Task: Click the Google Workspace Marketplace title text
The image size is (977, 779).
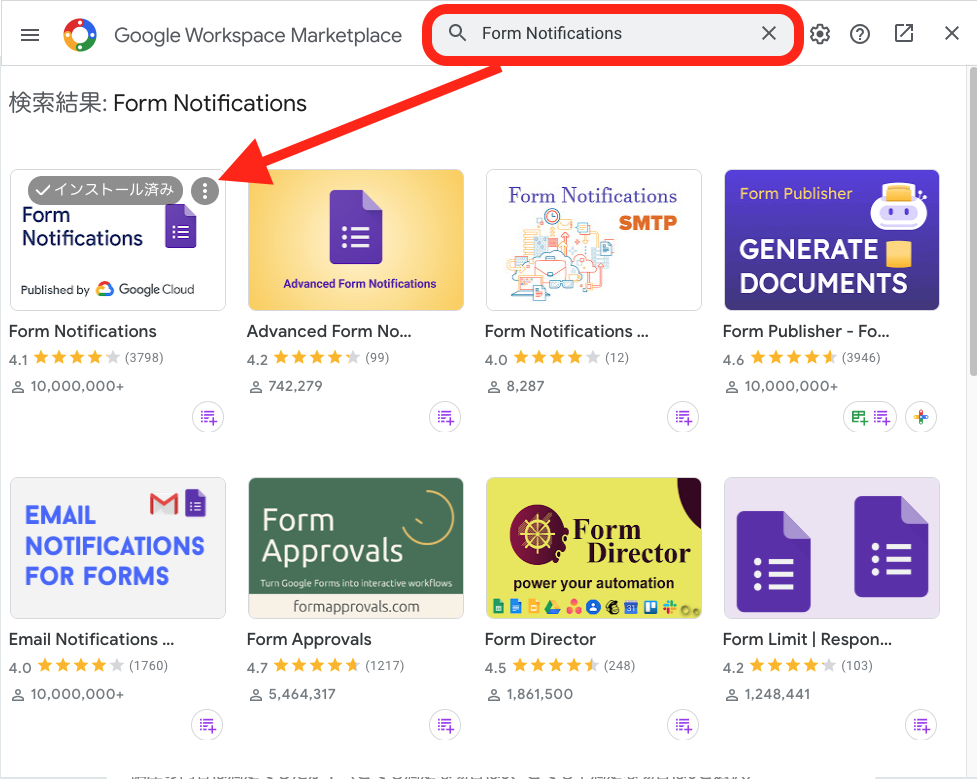Action: tap(258, 35)
